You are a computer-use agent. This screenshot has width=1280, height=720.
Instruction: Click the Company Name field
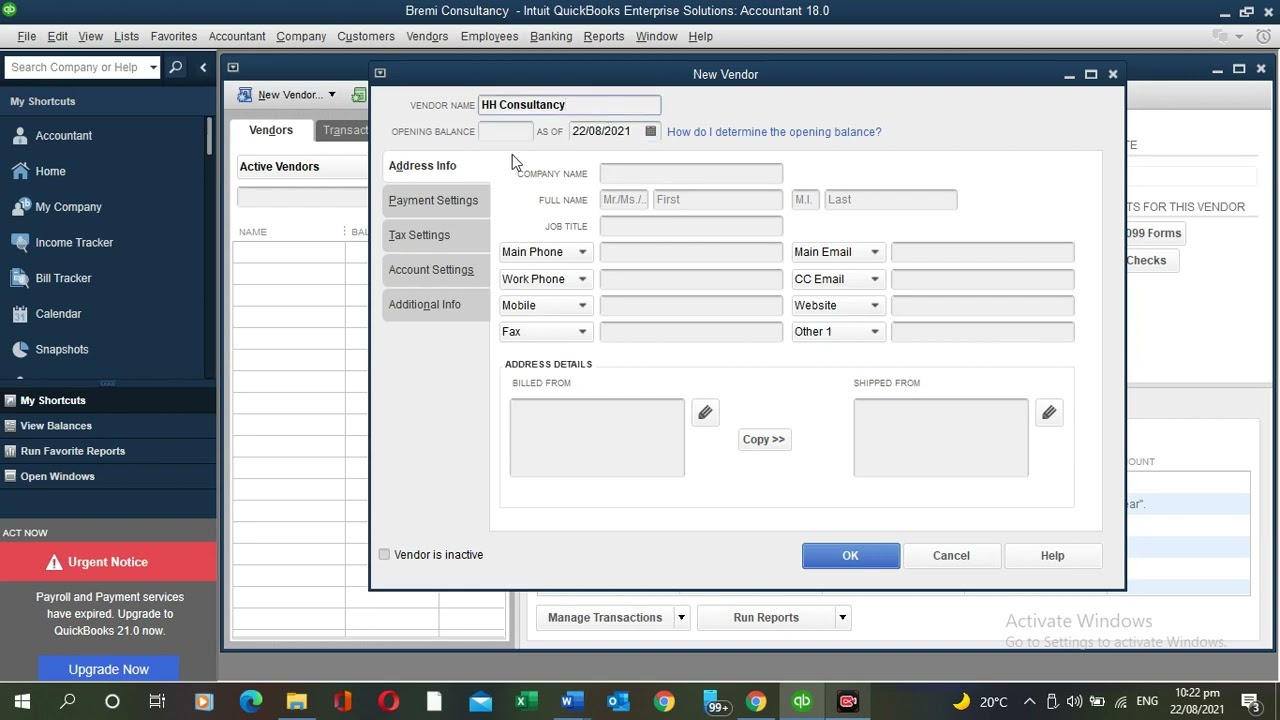pos(691,174)
